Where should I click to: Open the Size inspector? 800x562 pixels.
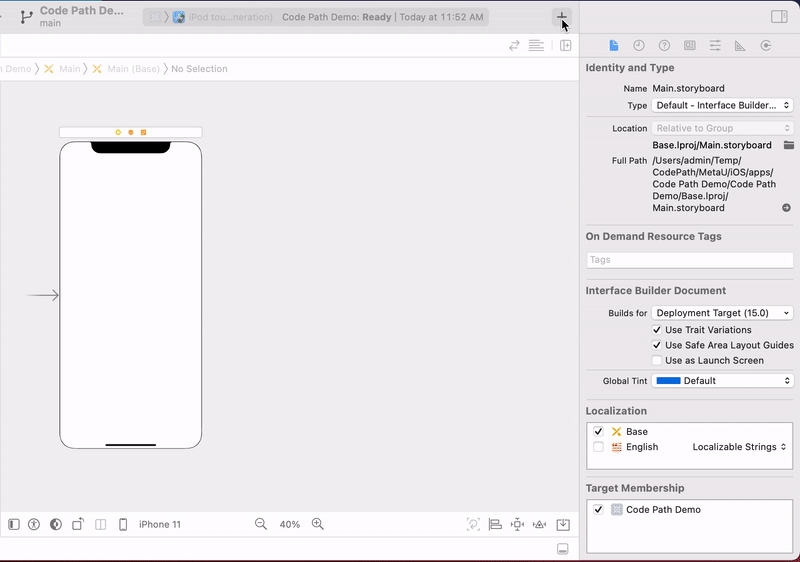click(x=740, y=46)
